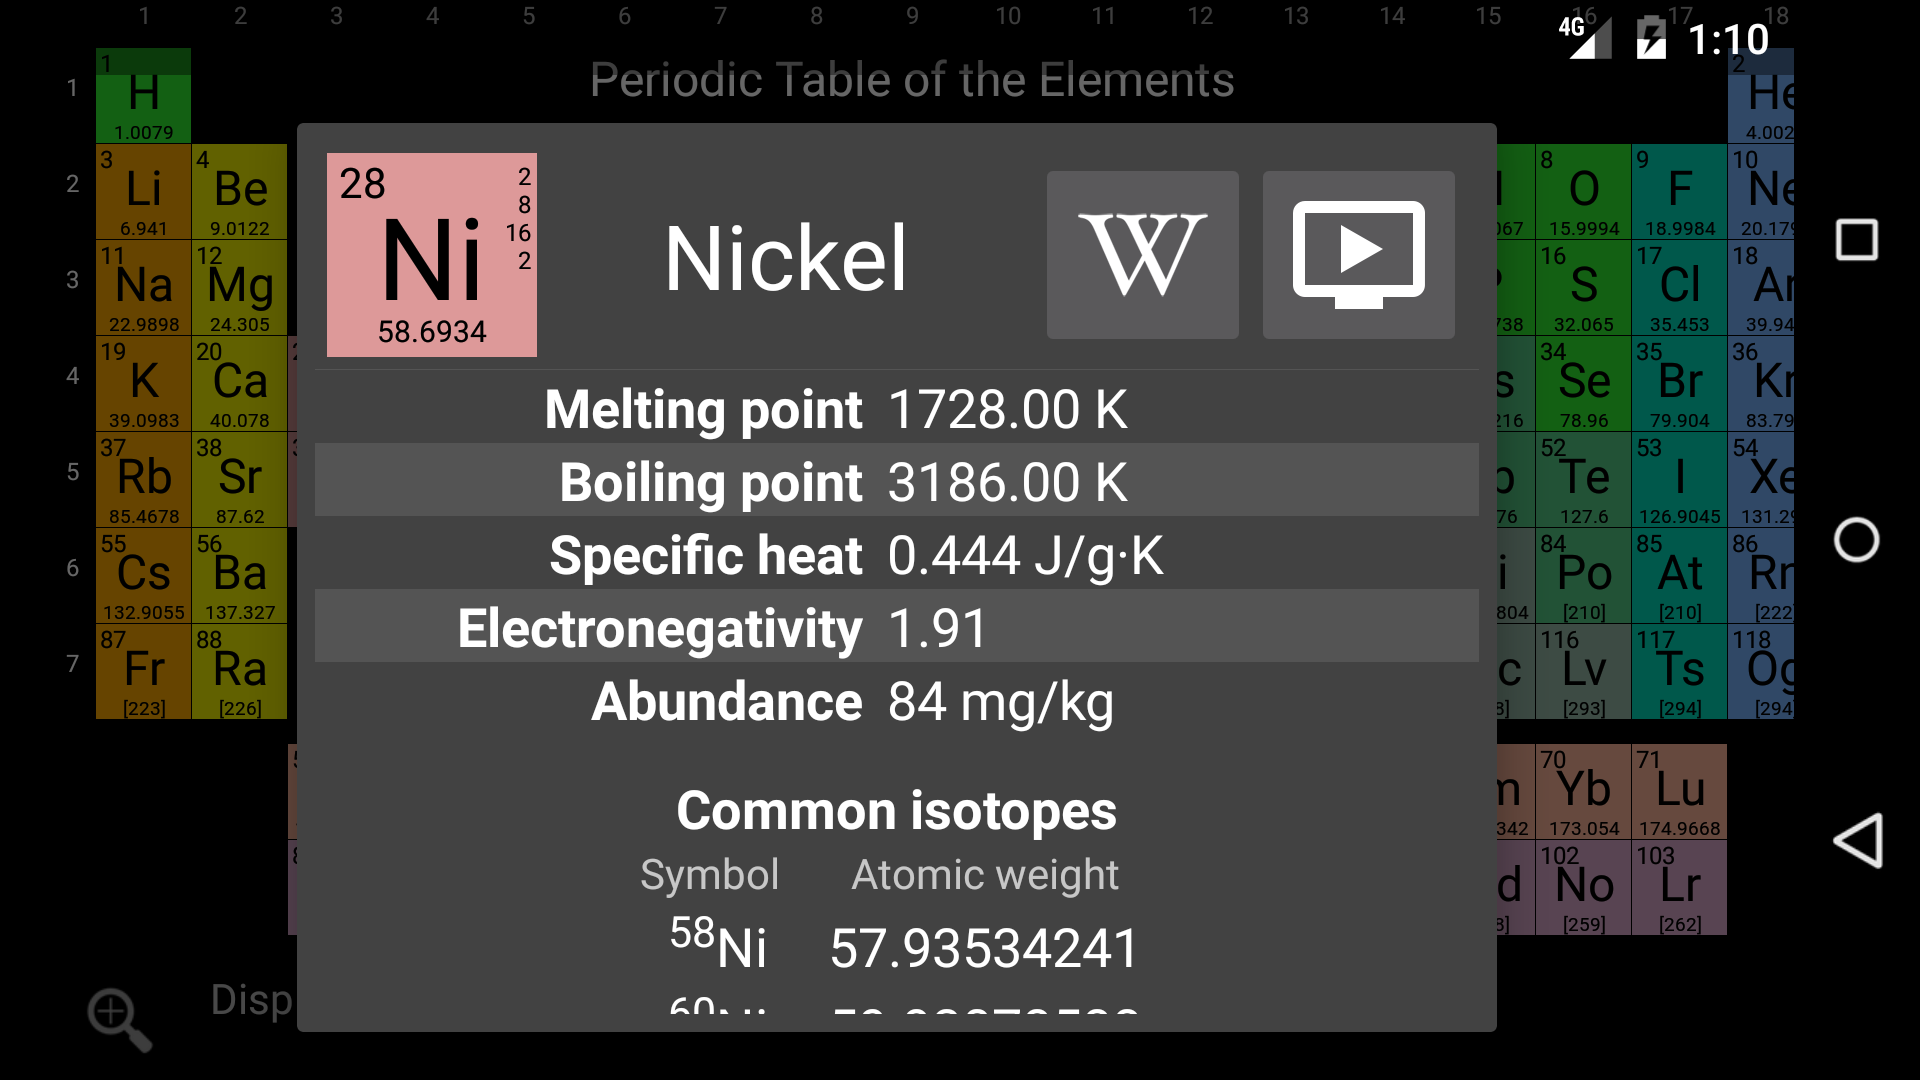Open the Nickel video button
The width and height of the screenshot is (1920, 1080).
click(1358, 255)
